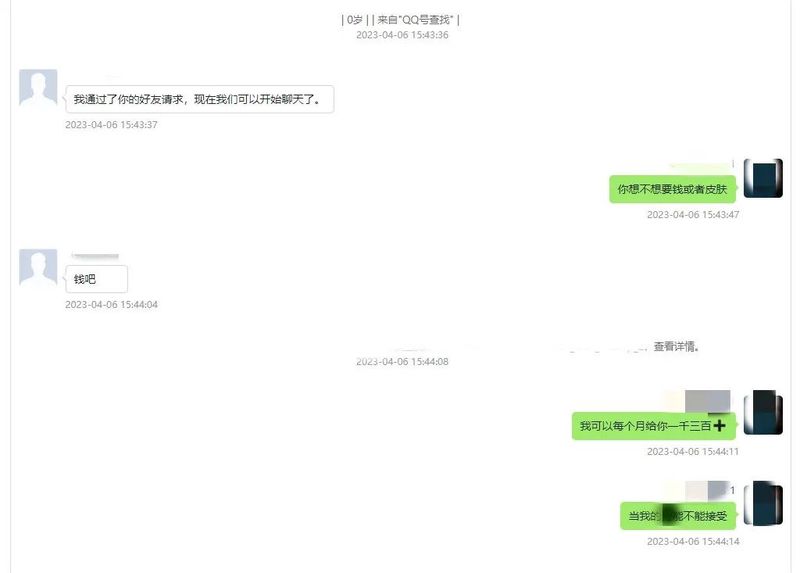Click dark avatar beside 能不能接受 message
The width and height of the screenshot is (800, 573).
click(763, 503)
